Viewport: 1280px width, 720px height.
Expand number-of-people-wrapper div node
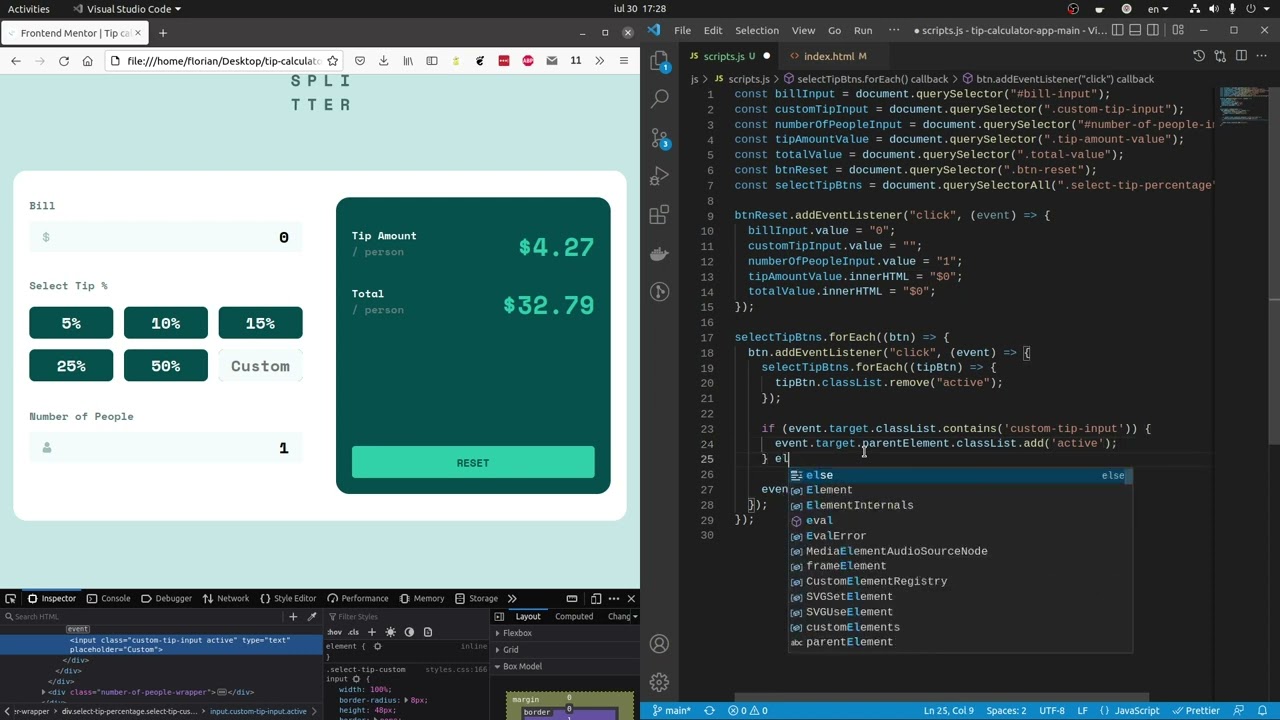pos(43,692)
